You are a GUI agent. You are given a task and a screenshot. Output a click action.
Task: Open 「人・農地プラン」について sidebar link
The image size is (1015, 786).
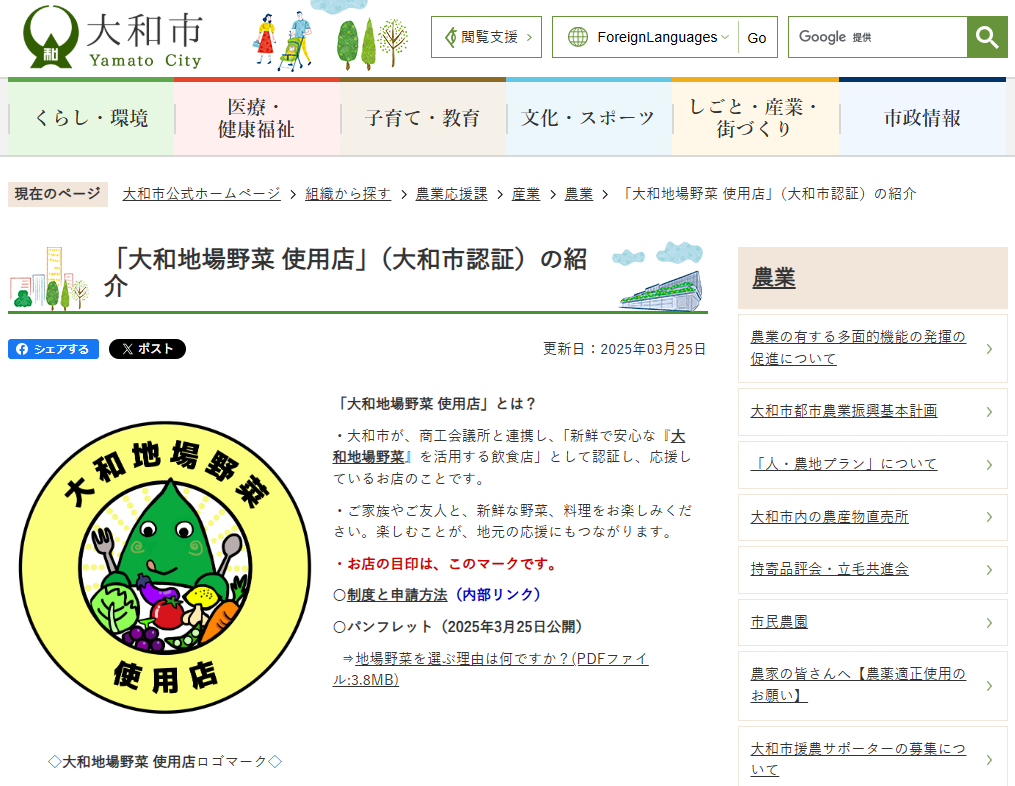click(843, 464)
